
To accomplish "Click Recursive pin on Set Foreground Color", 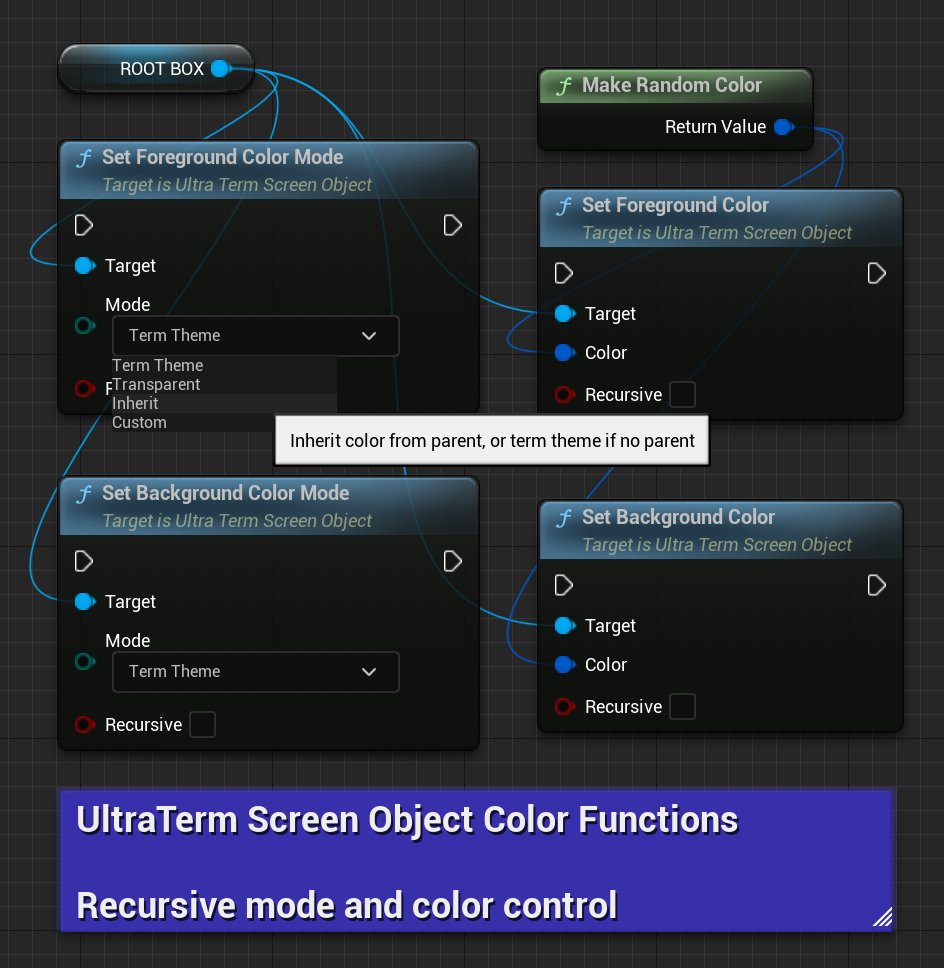I will (x=565, y=394).
